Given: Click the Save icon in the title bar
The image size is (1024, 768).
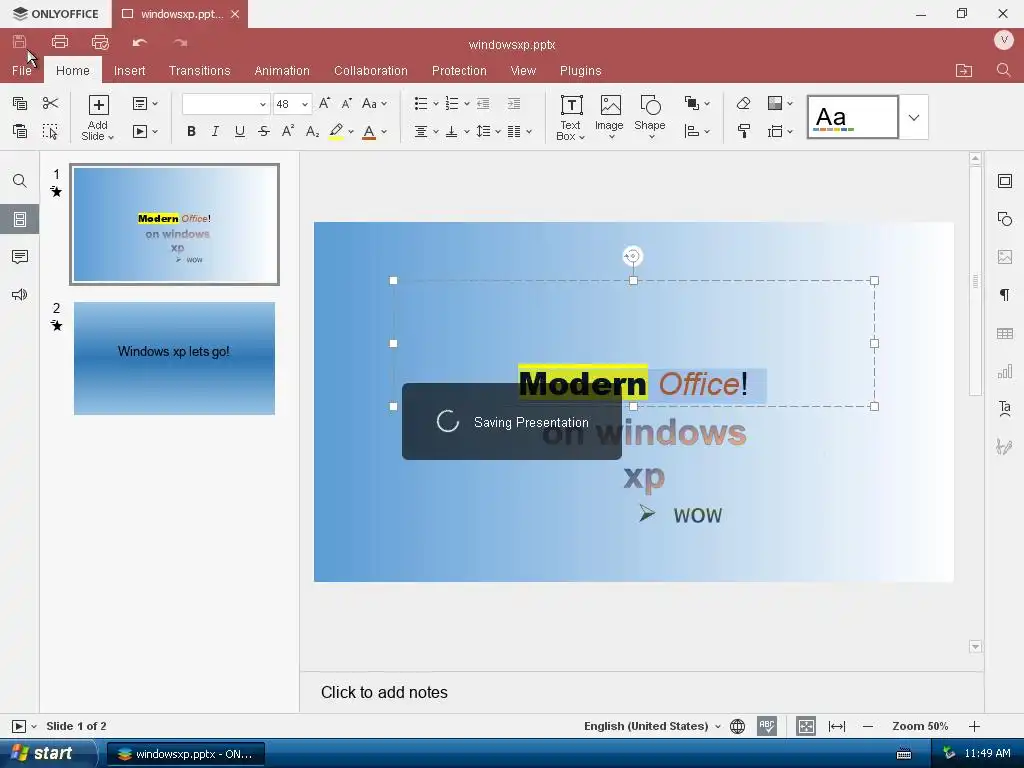Looking at the screenshot, I should (x=20, y=42).
